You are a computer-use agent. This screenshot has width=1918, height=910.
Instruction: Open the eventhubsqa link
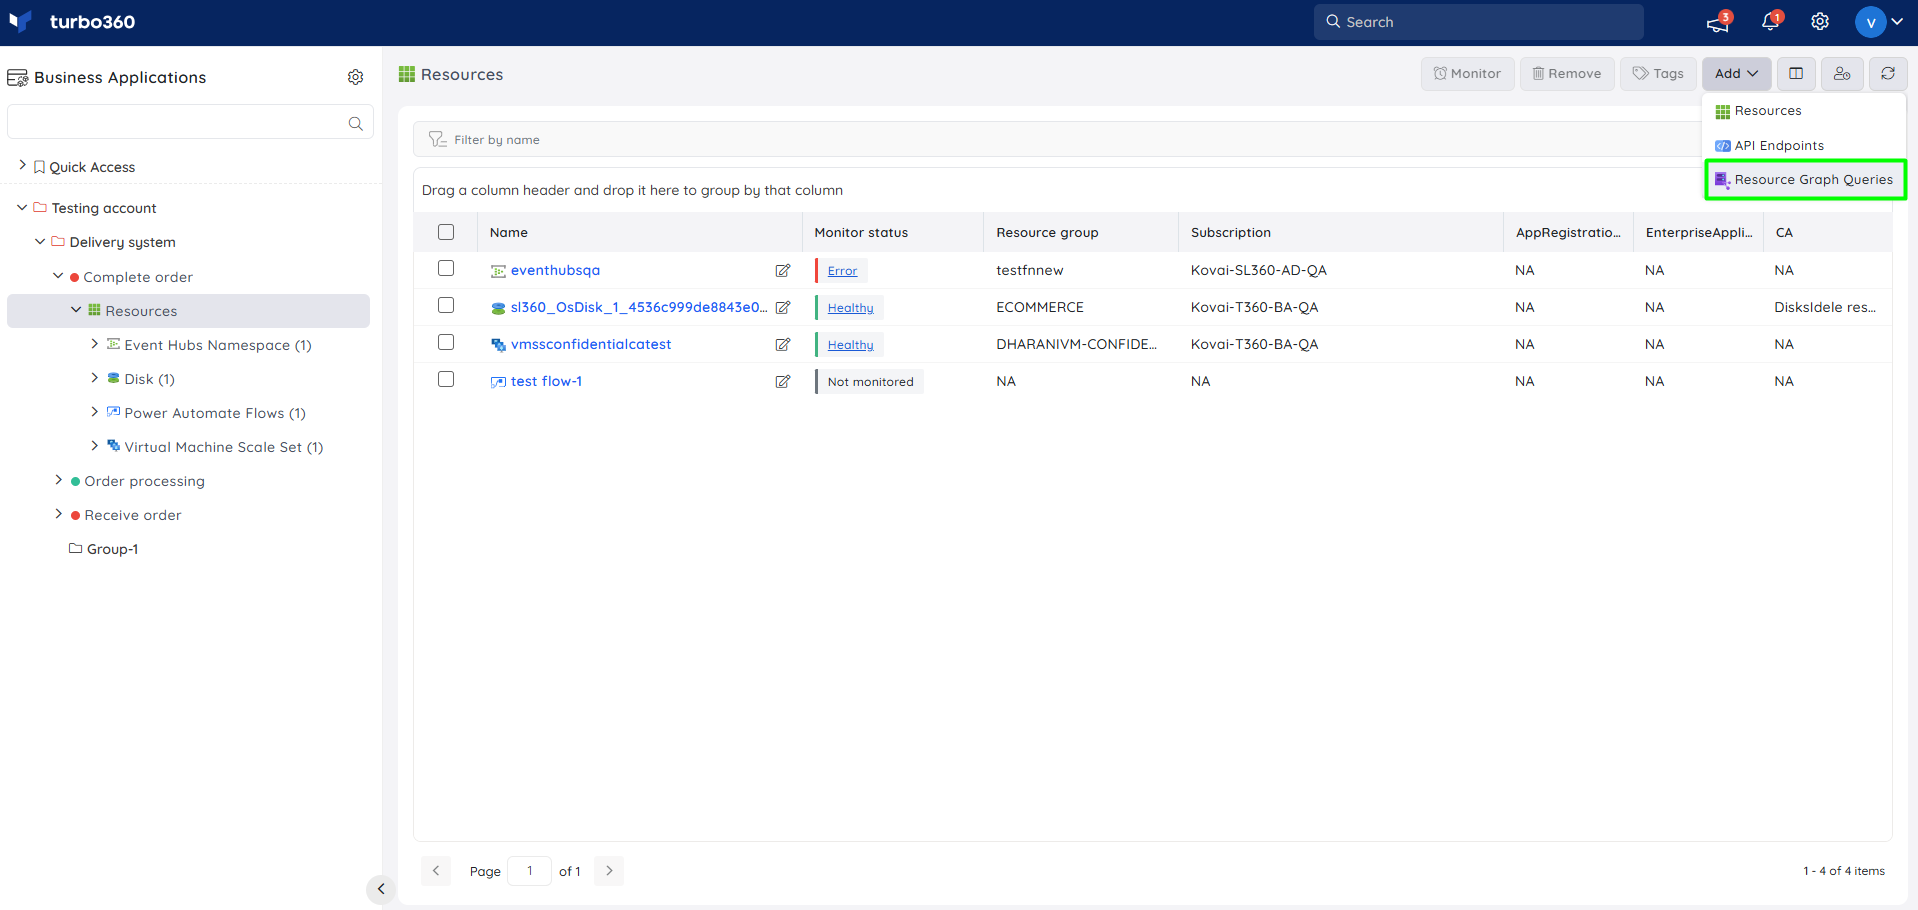[555, 270]
